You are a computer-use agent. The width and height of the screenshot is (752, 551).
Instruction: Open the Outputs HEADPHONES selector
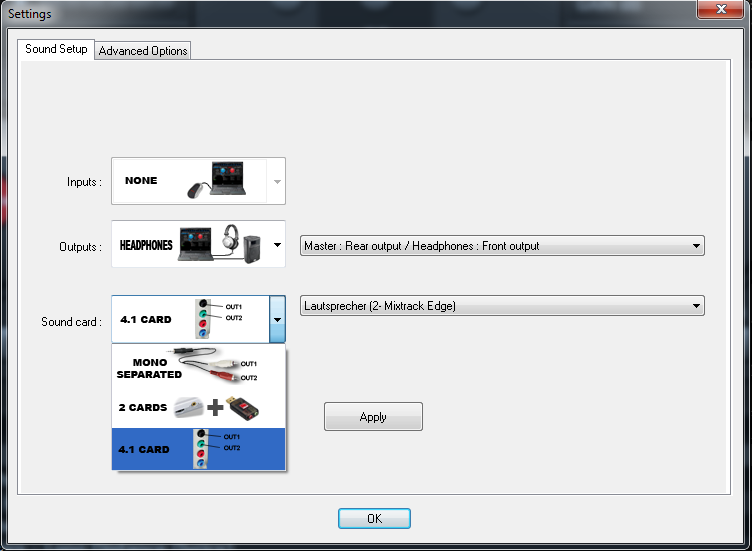(198, 244)
